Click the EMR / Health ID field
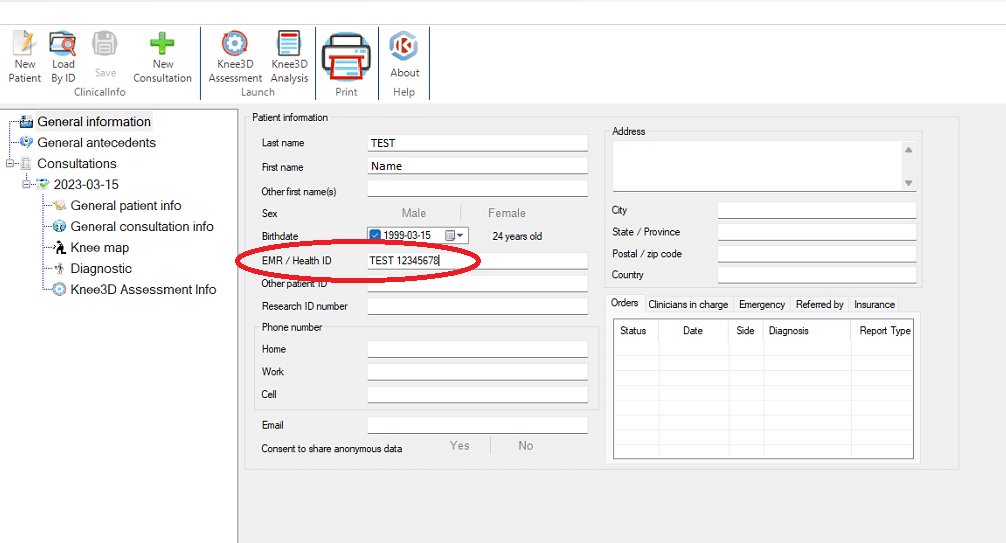Image resolution: width=1006 pixels, height=543 pixels. [477, 261]
